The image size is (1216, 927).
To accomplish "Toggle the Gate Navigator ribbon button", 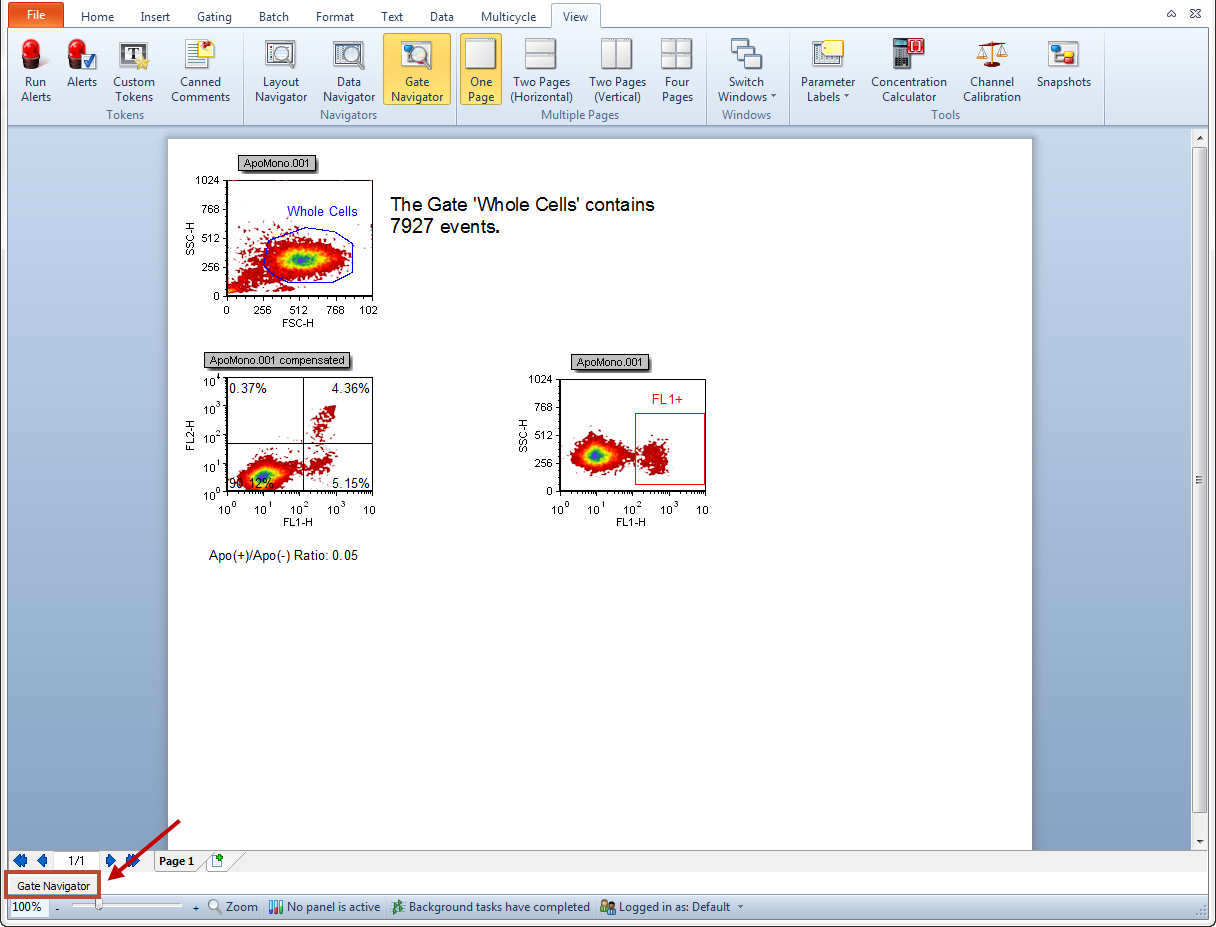I will pos(417,69).
